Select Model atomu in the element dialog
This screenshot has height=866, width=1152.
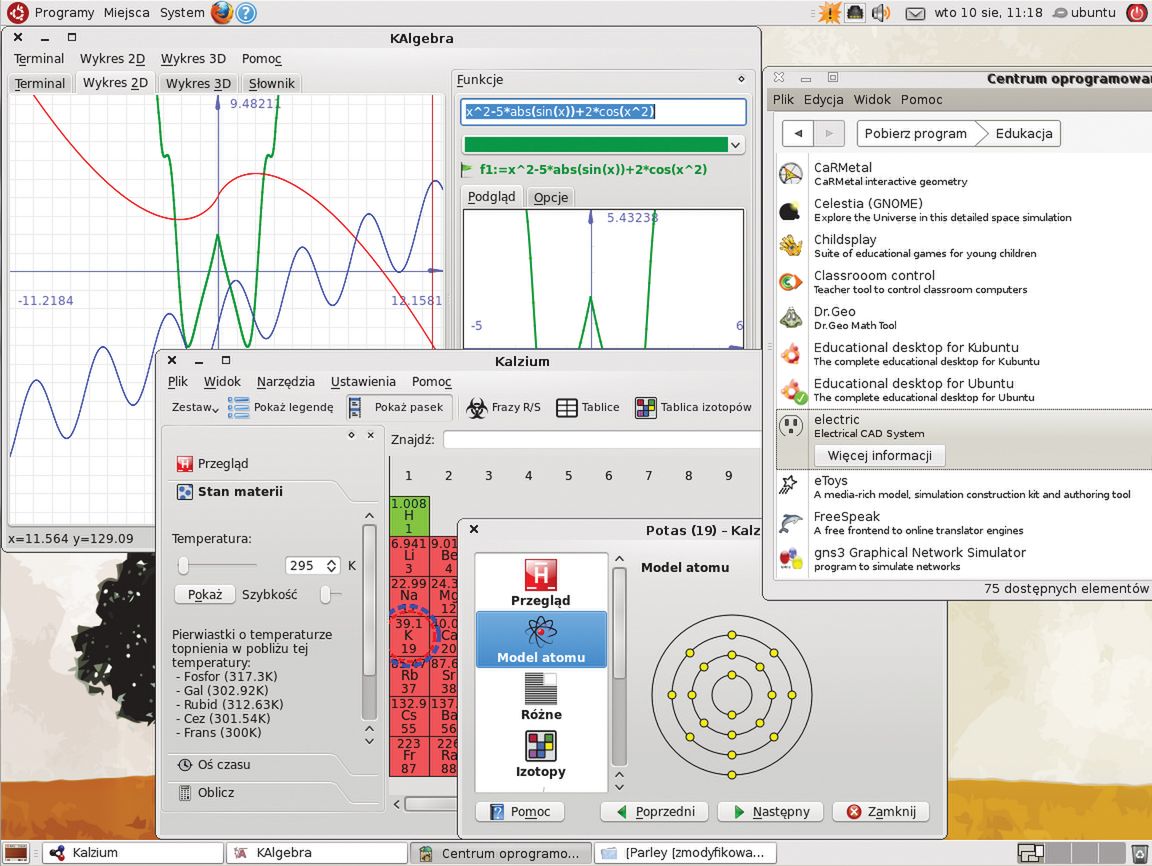point(541,639)
